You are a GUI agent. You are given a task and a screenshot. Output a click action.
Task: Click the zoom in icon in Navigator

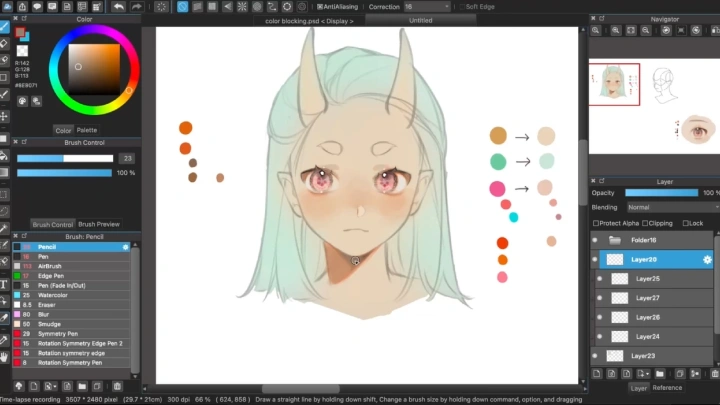click(x=596, y=30)
